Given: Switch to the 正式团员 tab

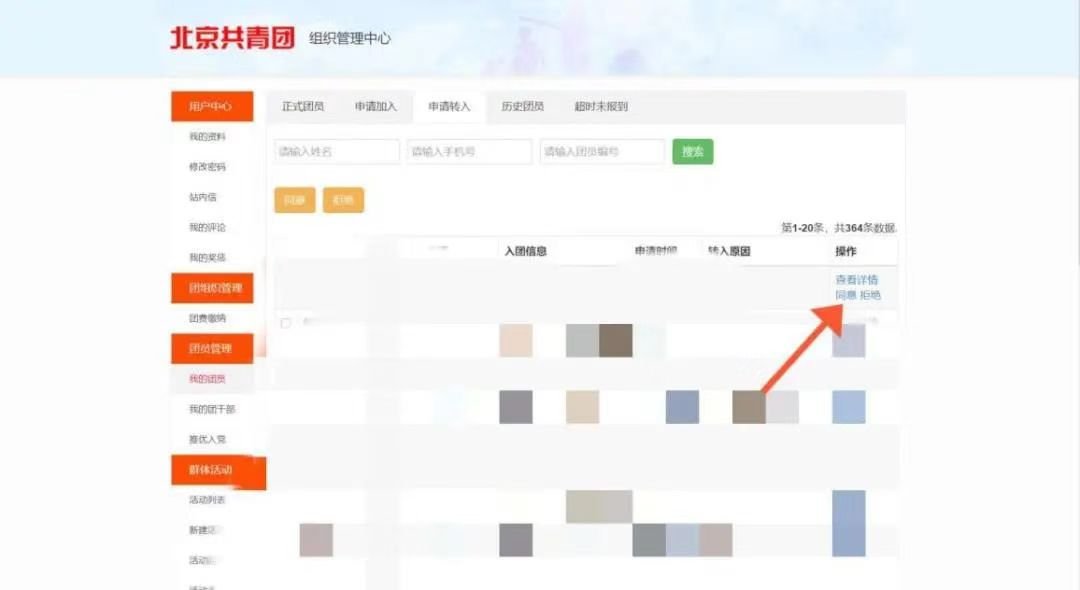Looking at the screenshot, I should (303, 107).
